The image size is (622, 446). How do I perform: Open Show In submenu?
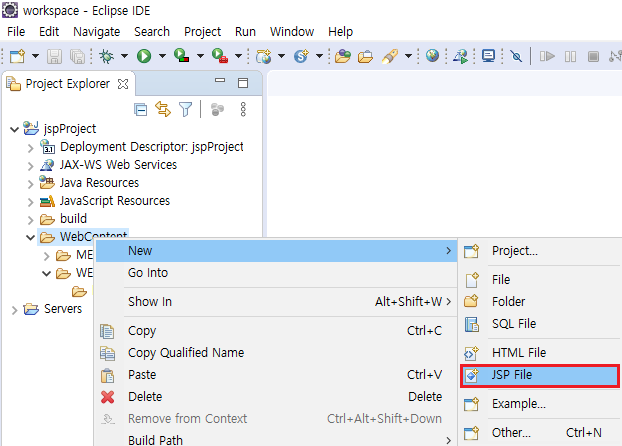click(x=276, y=302)
